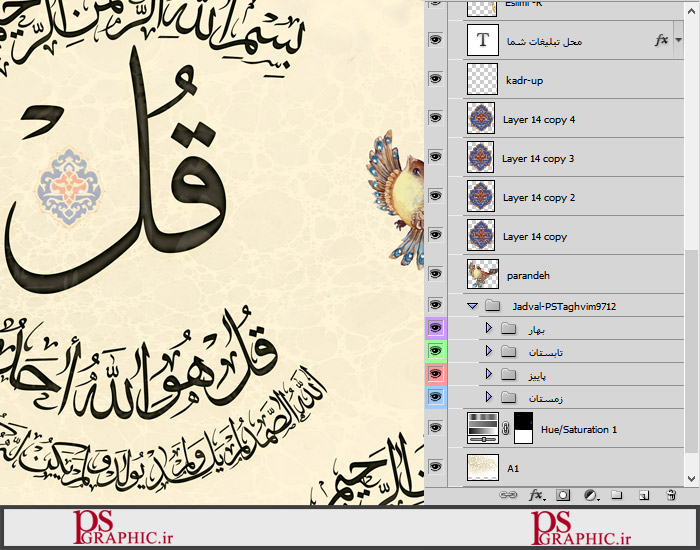This screenshot has height=550, width=700.
Task: Click the Hue/Saturation 1 adjustment icon
Action: coord(483,428)
